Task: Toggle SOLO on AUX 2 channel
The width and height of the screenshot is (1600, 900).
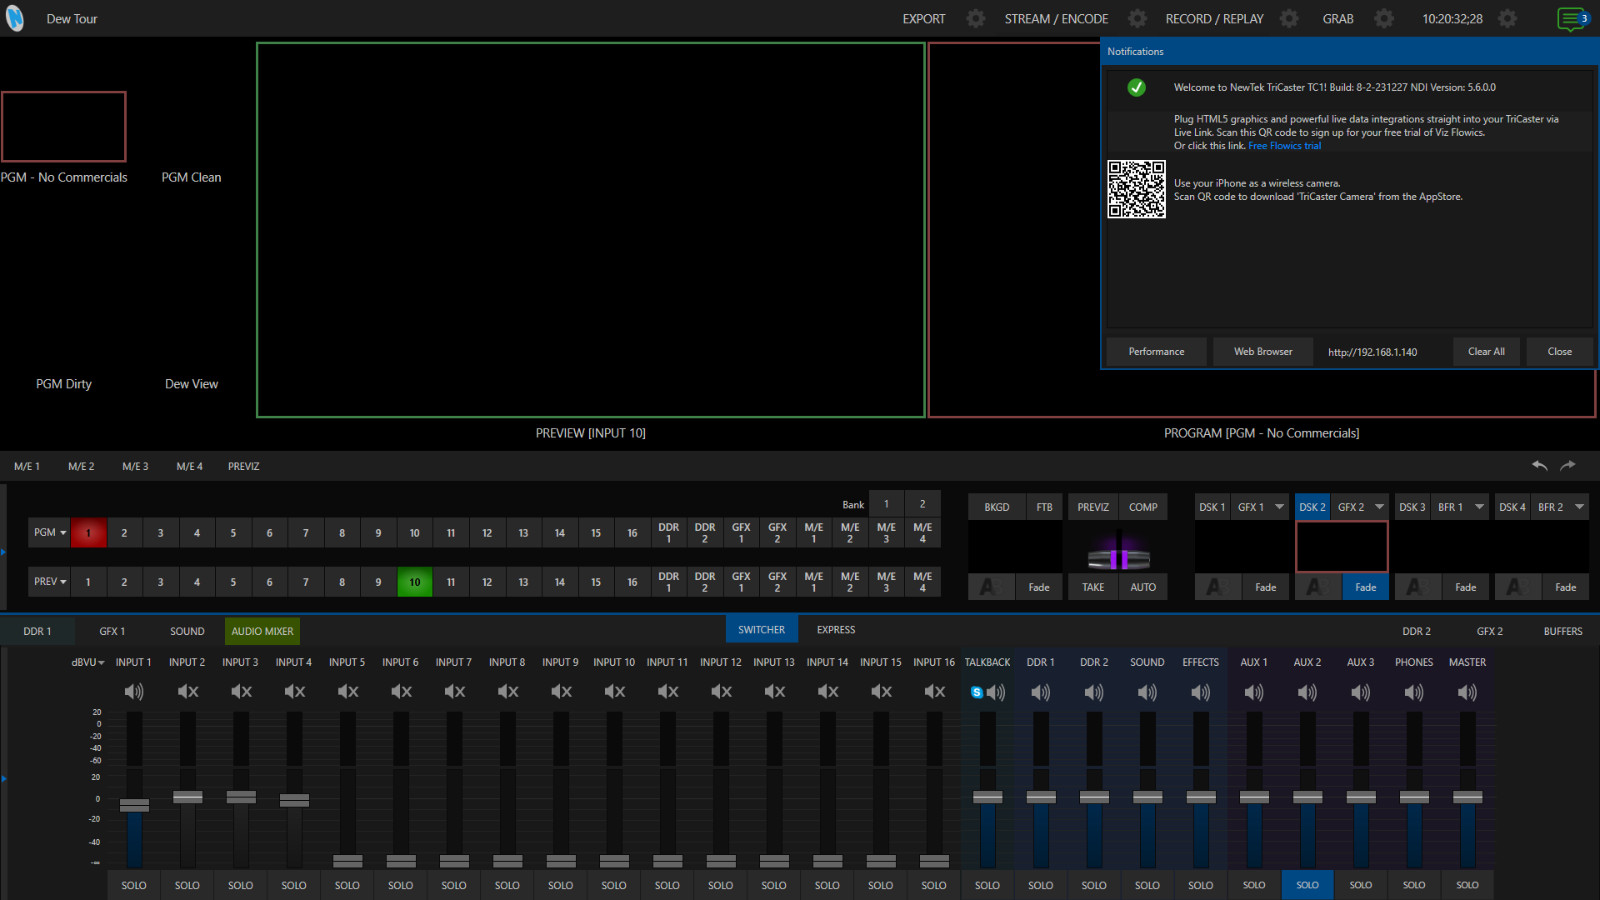Action: pos(1307,885)
